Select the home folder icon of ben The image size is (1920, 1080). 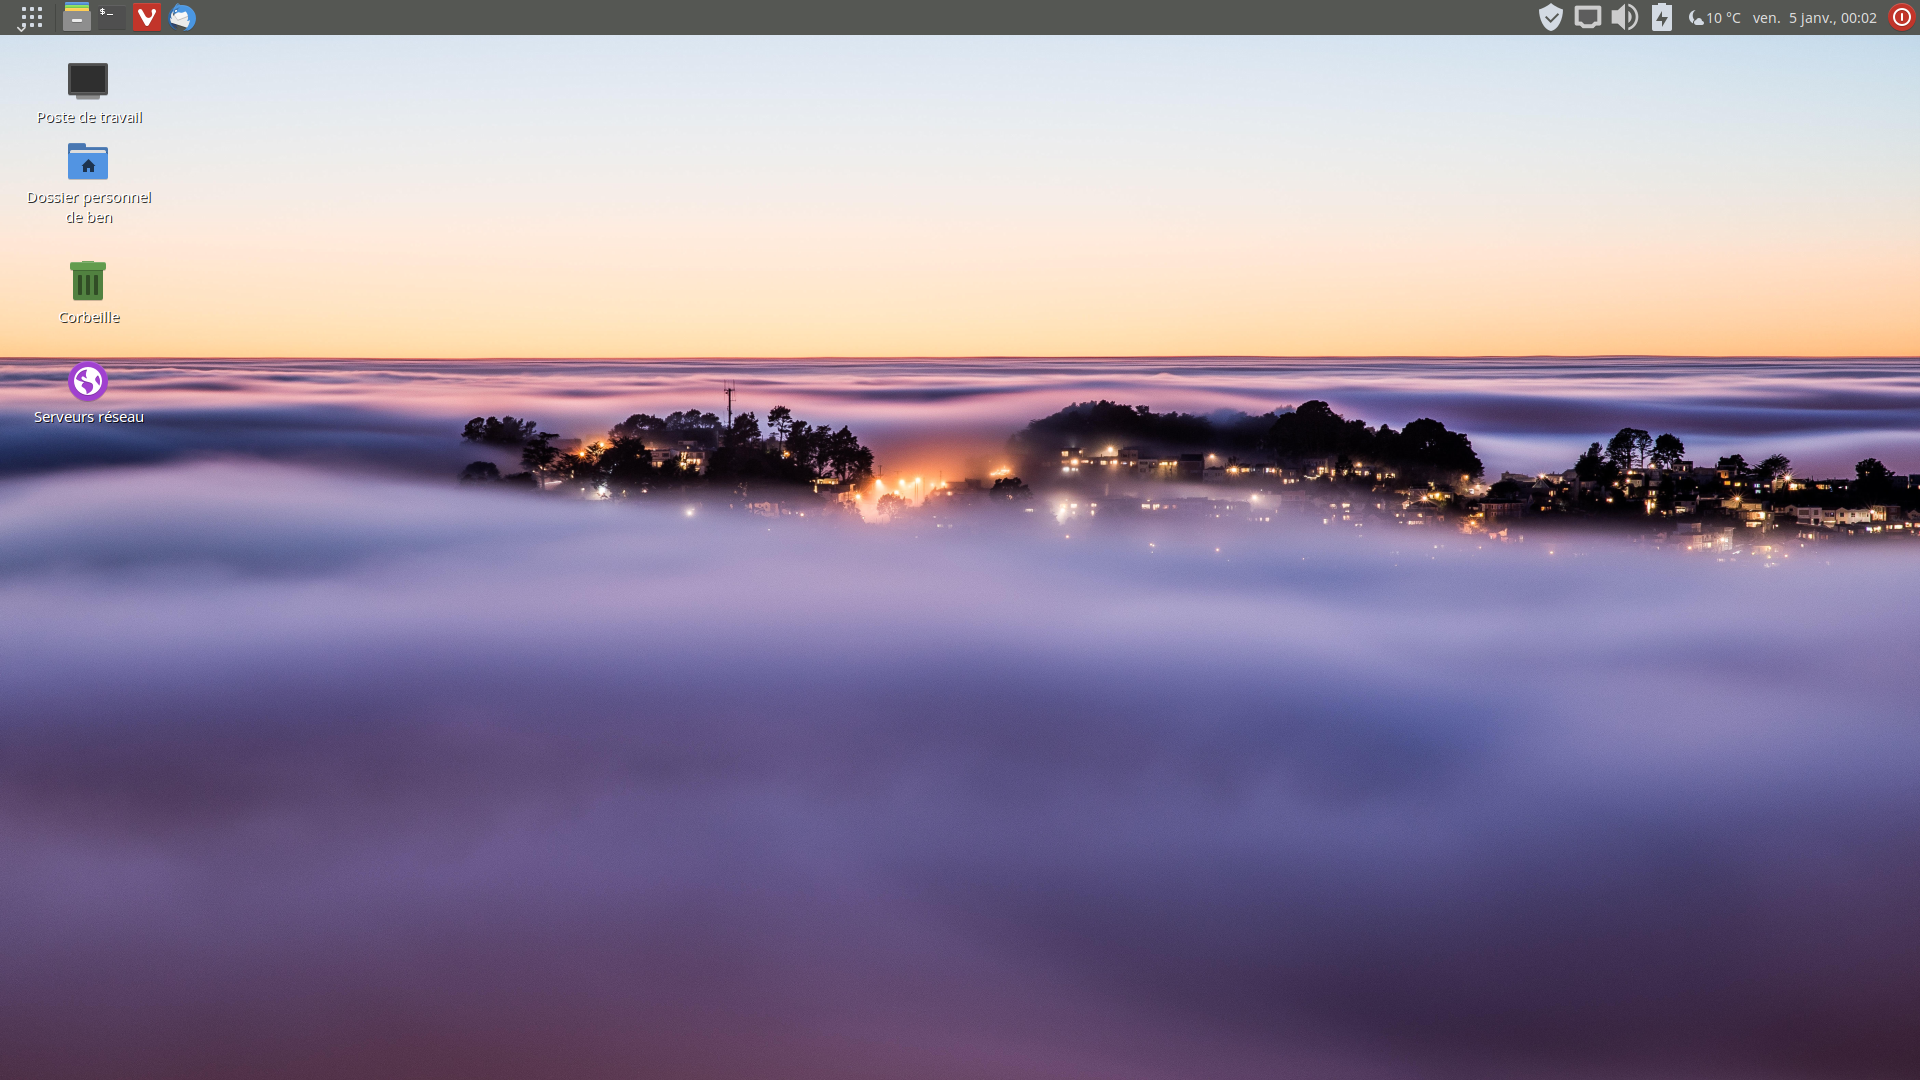pyautogui.click(x=88, y=162)
